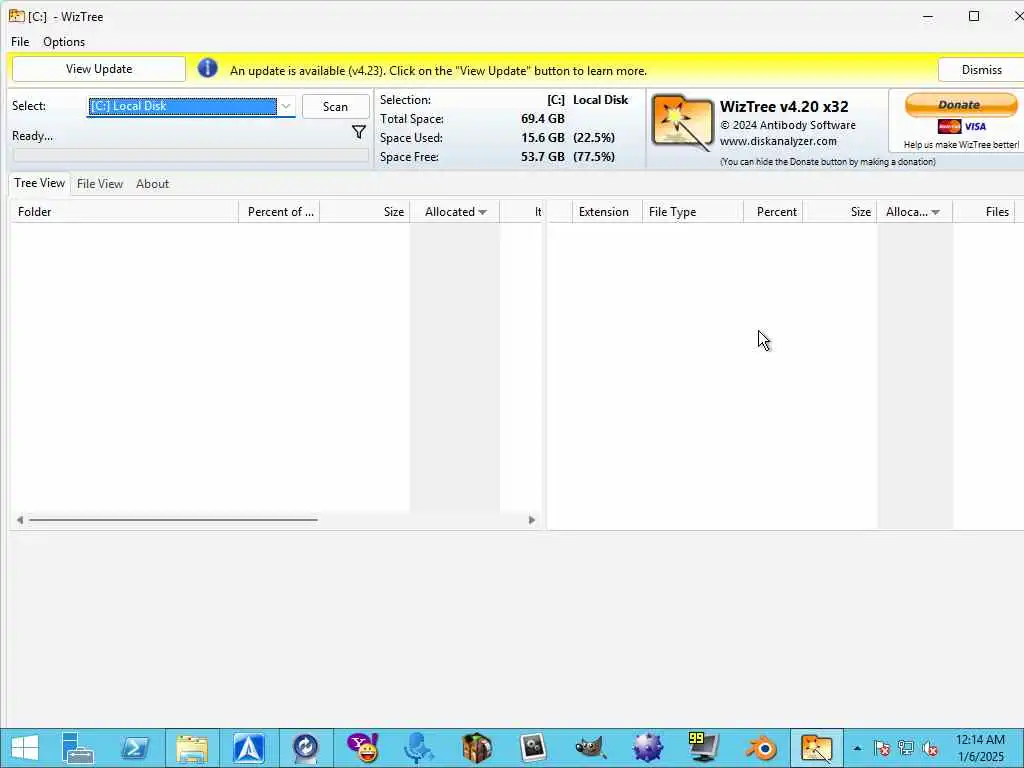Sort by Percent of column in tree

pos(280,212)
